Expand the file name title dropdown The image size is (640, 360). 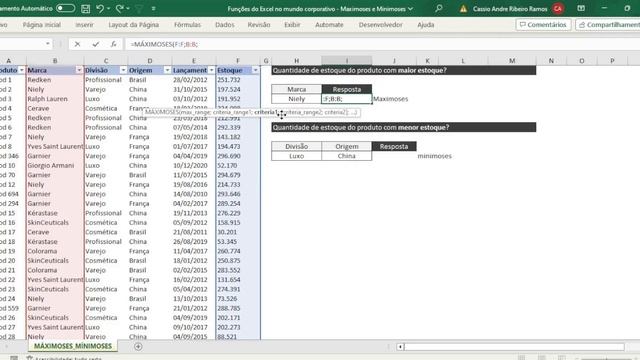tap(410, 9)
